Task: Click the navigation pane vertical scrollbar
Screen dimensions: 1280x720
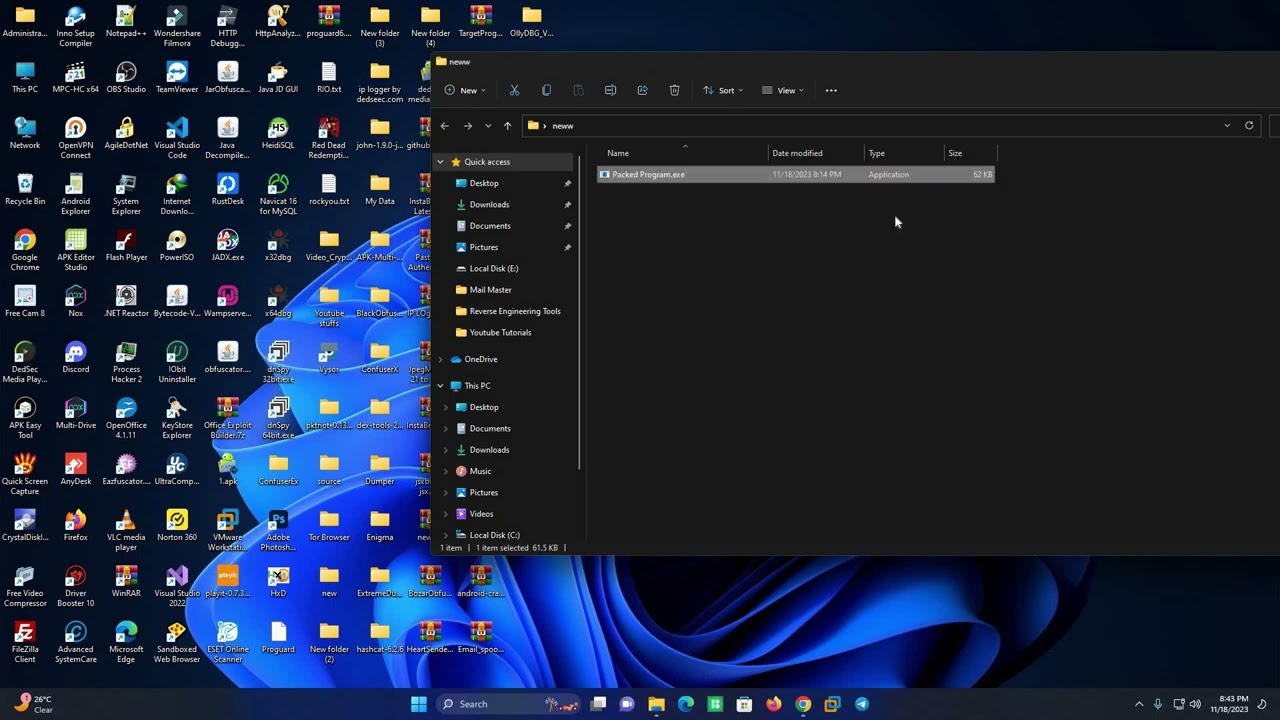Action: click(x=580, y=310)
